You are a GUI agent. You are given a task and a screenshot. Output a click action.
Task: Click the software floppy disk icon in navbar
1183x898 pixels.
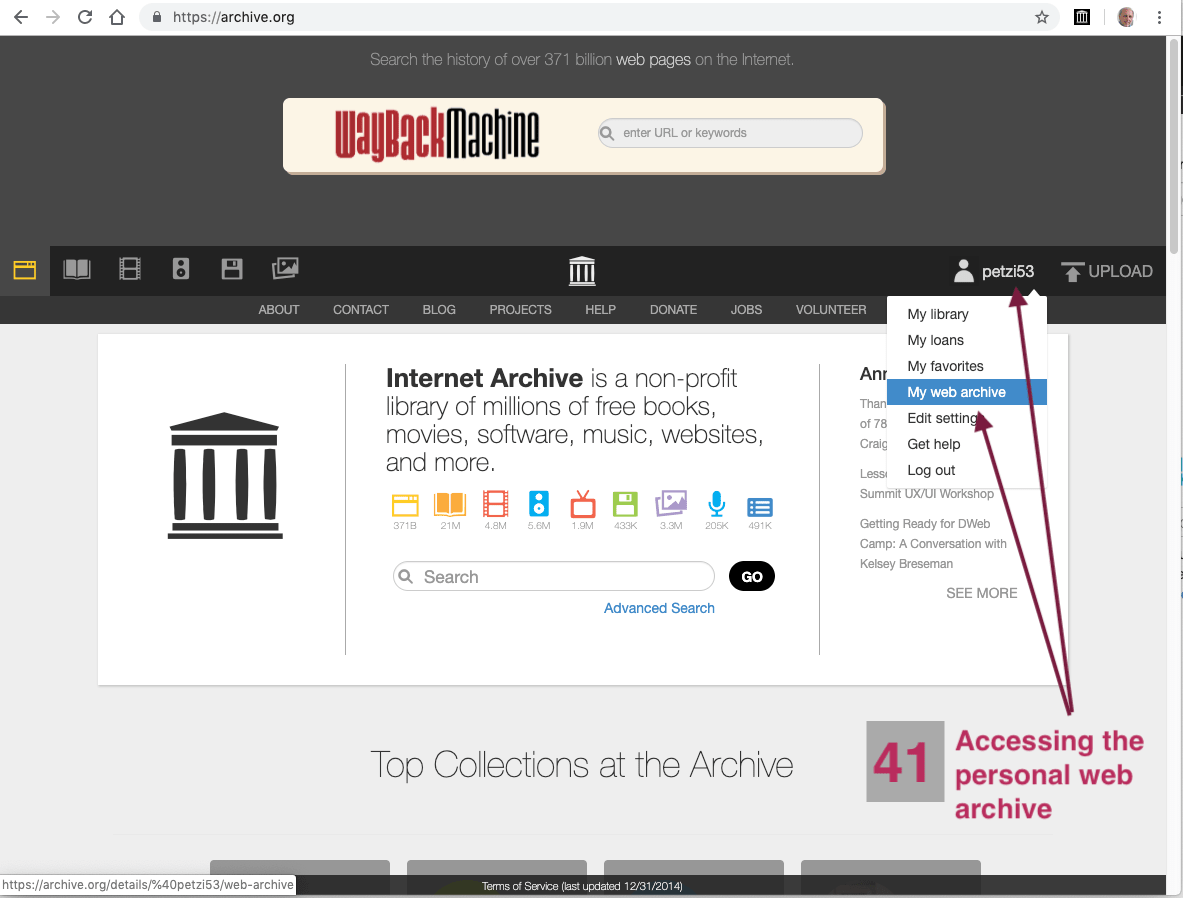(232, 269)
